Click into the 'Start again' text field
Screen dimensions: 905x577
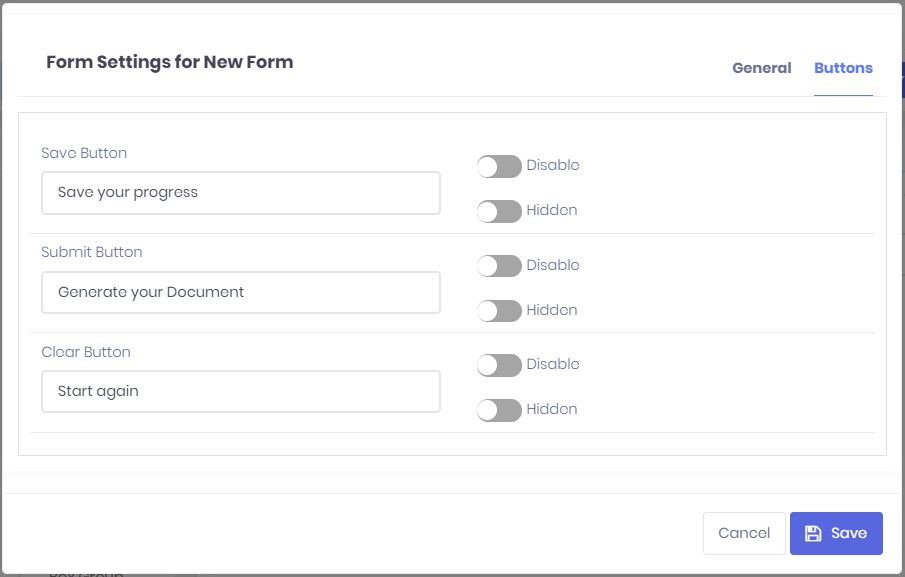point(240,391)
